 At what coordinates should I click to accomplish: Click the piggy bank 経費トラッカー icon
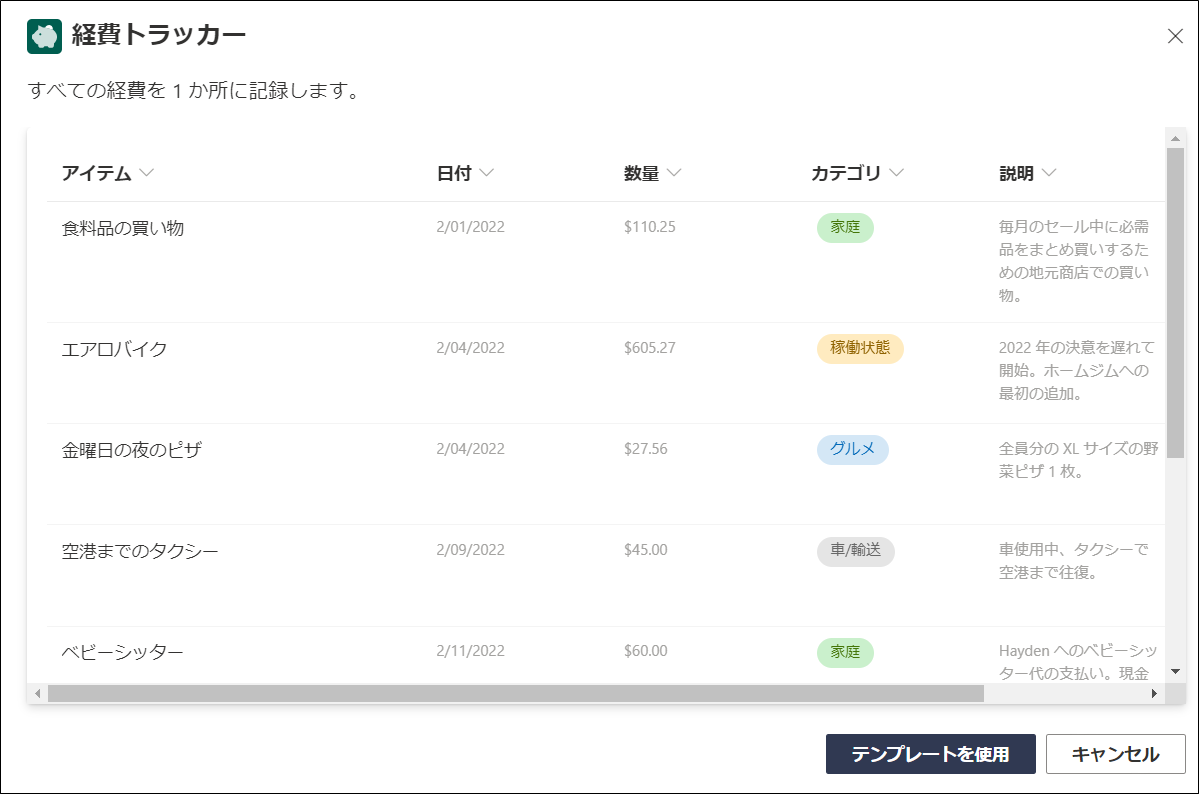click(44, 36)
